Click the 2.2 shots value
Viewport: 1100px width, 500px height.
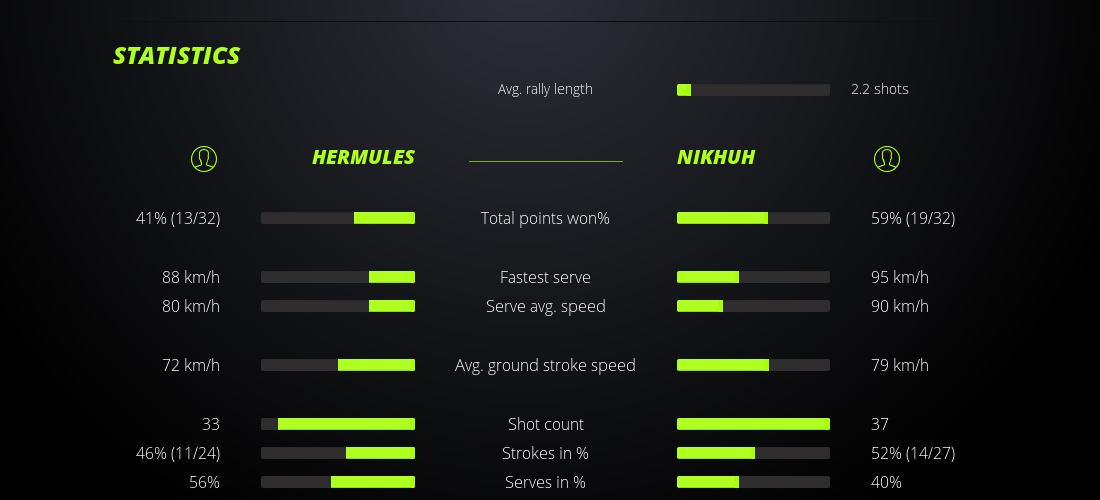tap(880, 89)
